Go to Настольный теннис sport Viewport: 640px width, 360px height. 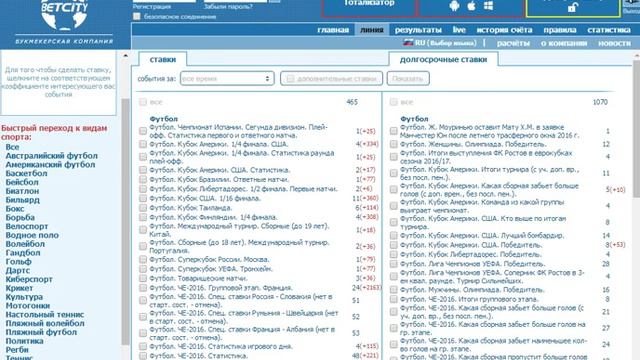(x=45, y=314)
